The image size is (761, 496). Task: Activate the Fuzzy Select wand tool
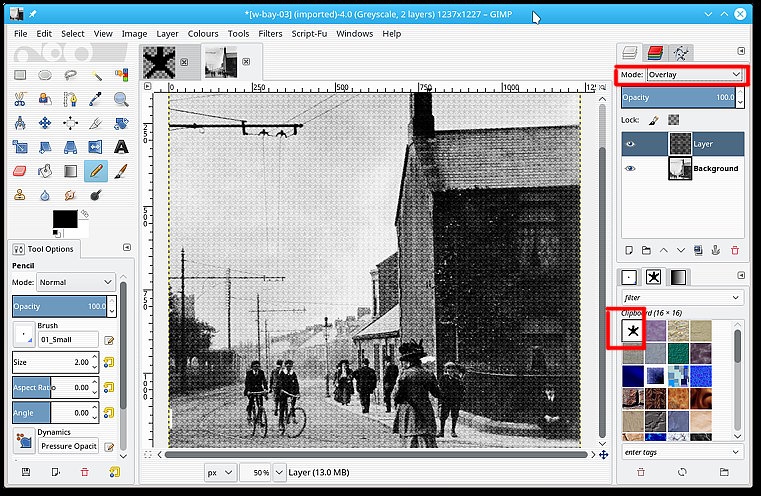point(96,74)
